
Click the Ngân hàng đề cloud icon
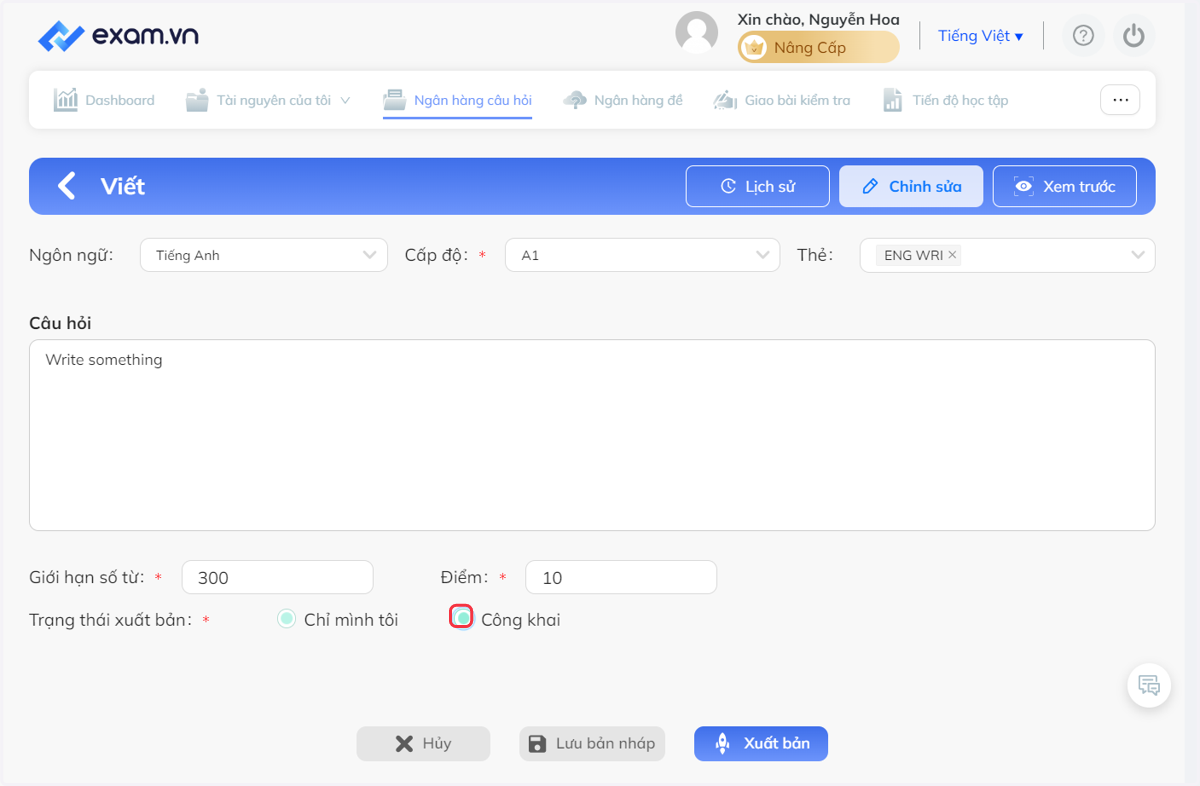(x=575, y=100)
